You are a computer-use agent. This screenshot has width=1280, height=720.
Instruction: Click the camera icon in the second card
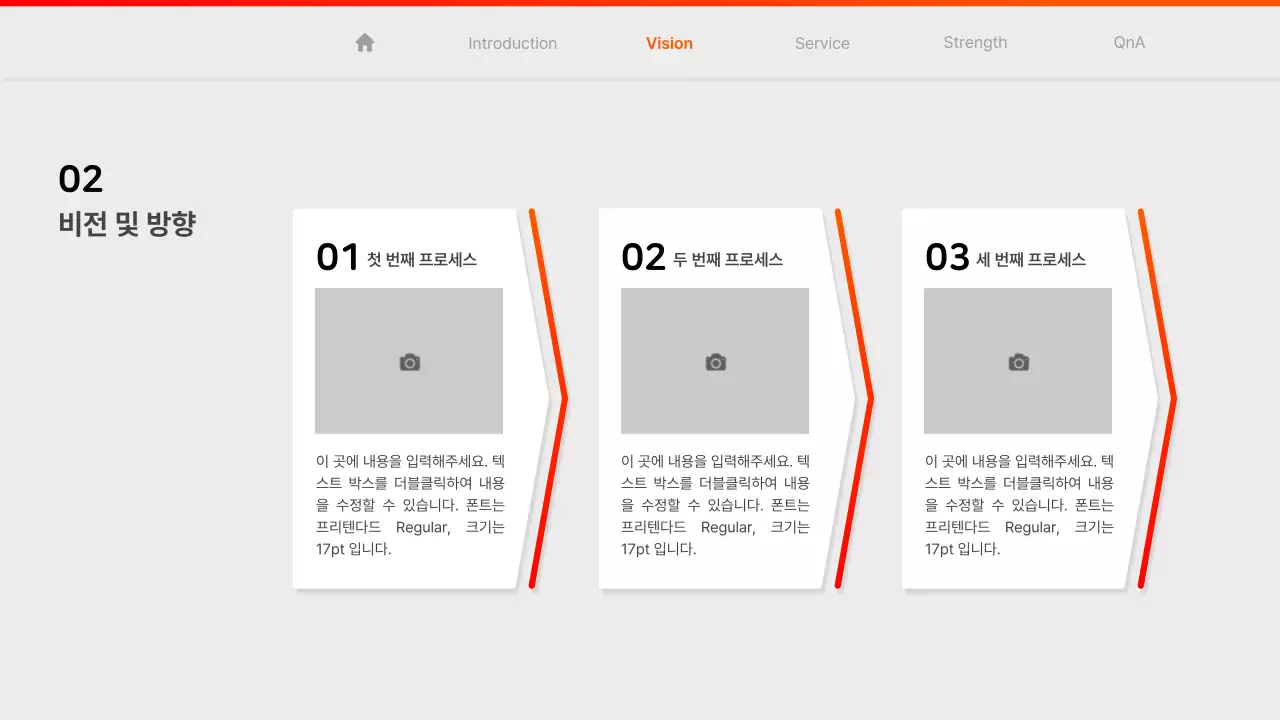714,361
